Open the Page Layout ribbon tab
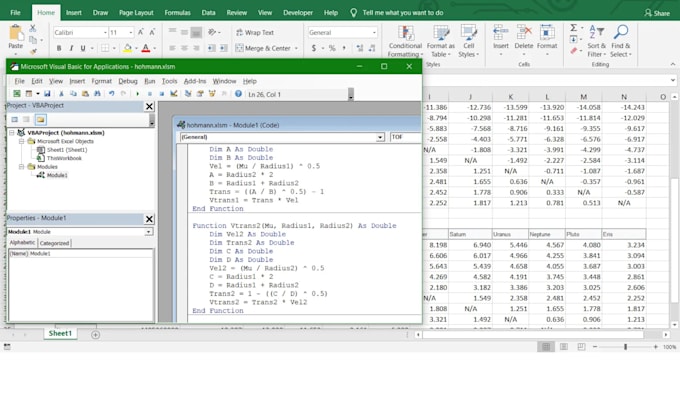680x409 pixels. tap(136, 13)
